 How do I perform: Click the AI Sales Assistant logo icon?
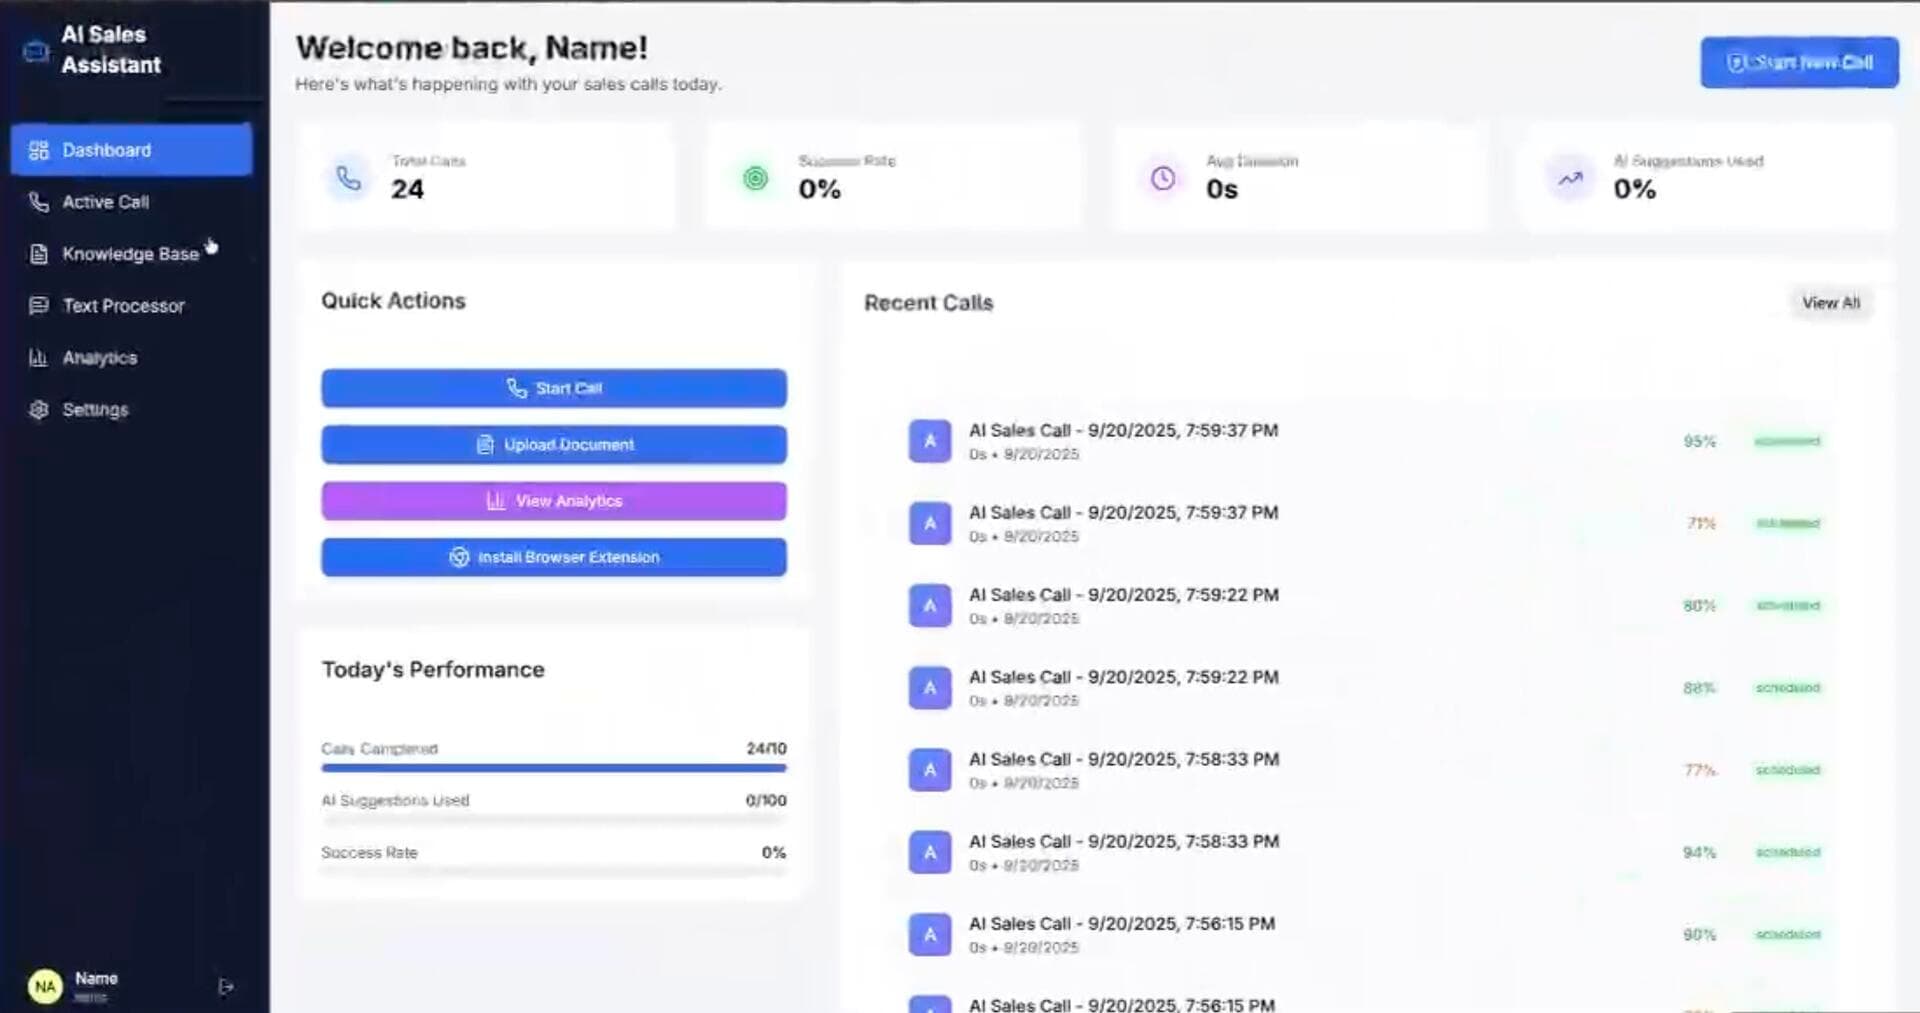33,50
